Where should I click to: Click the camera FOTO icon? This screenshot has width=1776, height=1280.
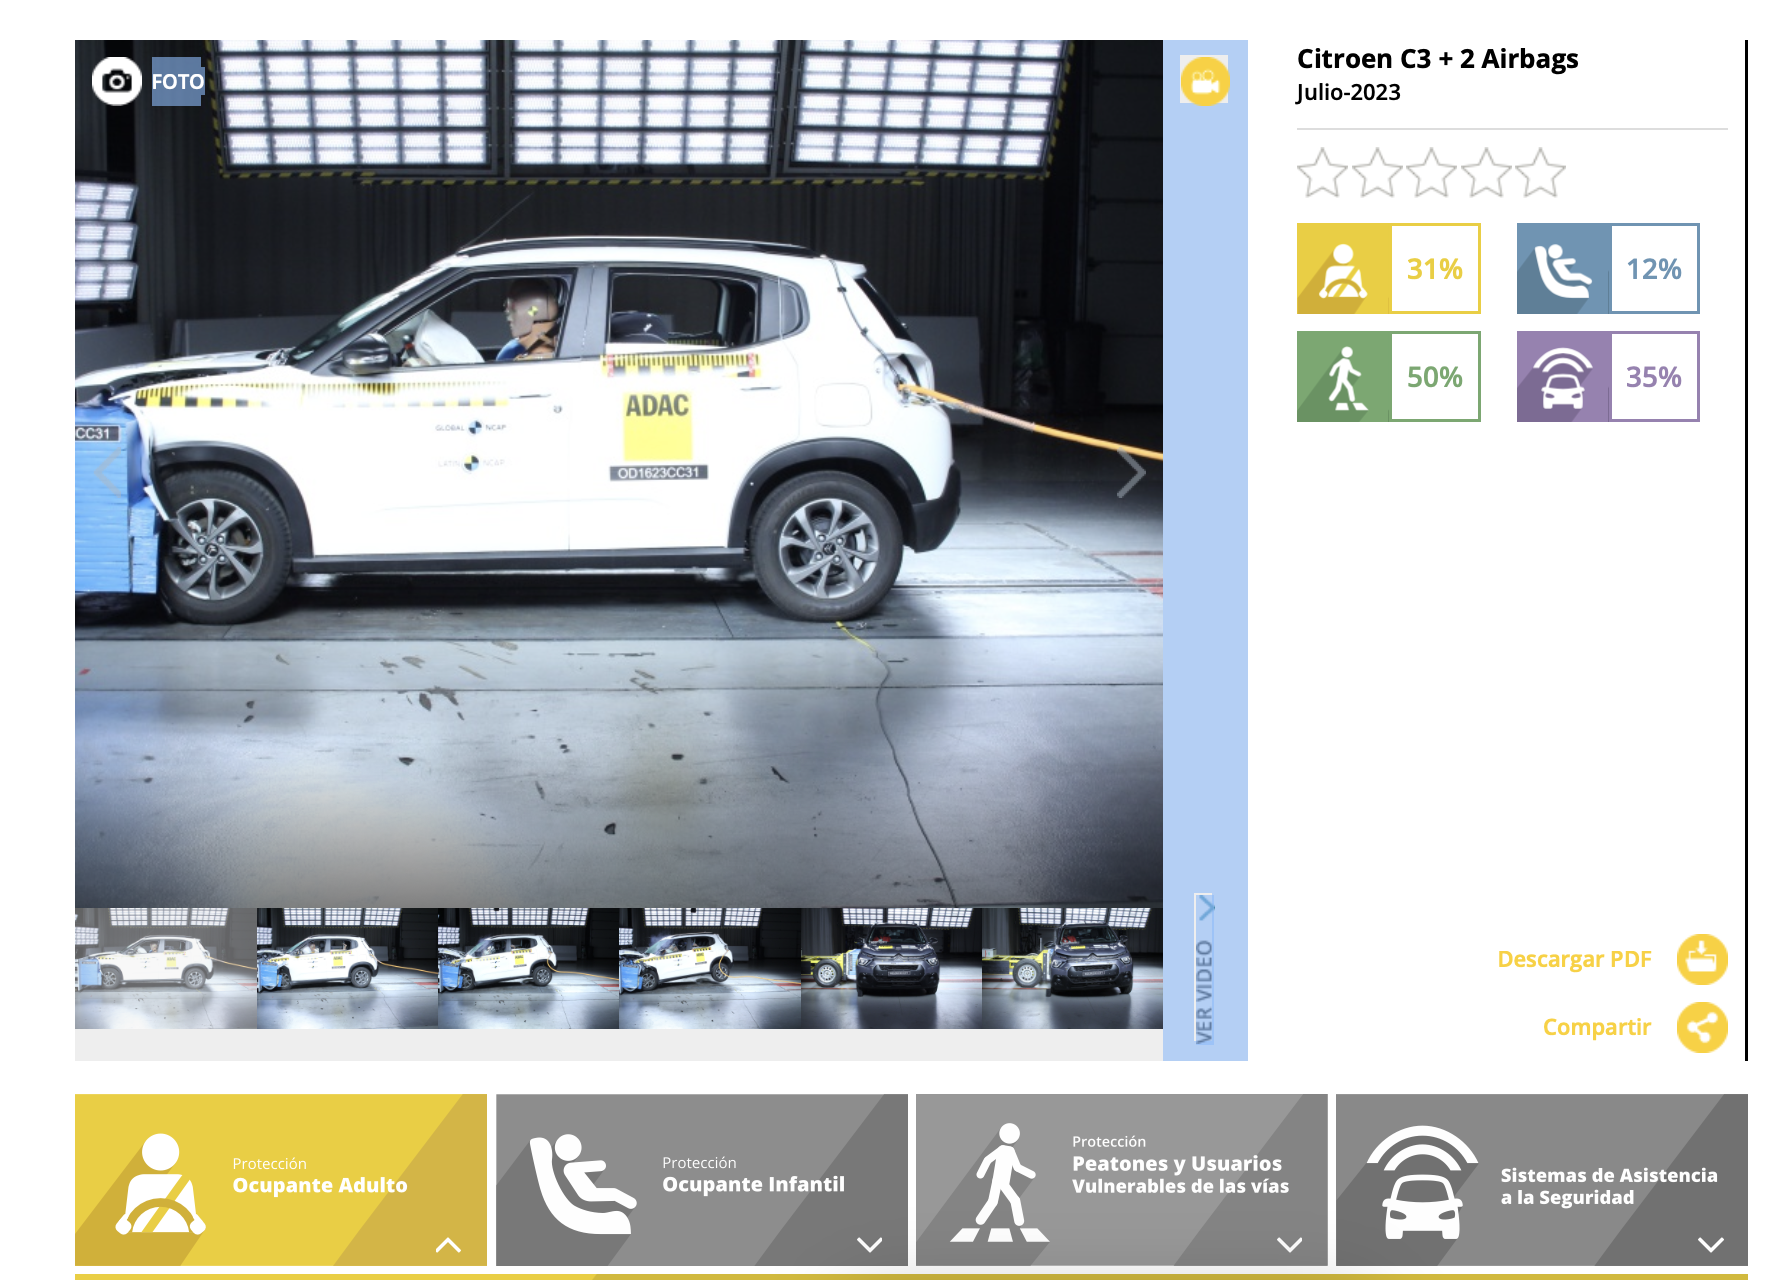point(117,82)
